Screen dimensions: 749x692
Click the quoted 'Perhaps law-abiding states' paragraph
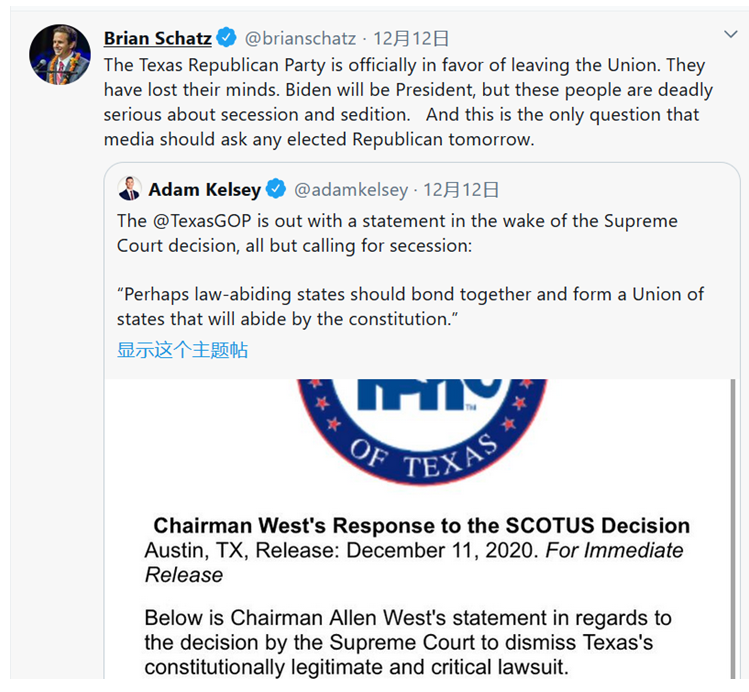410,307
